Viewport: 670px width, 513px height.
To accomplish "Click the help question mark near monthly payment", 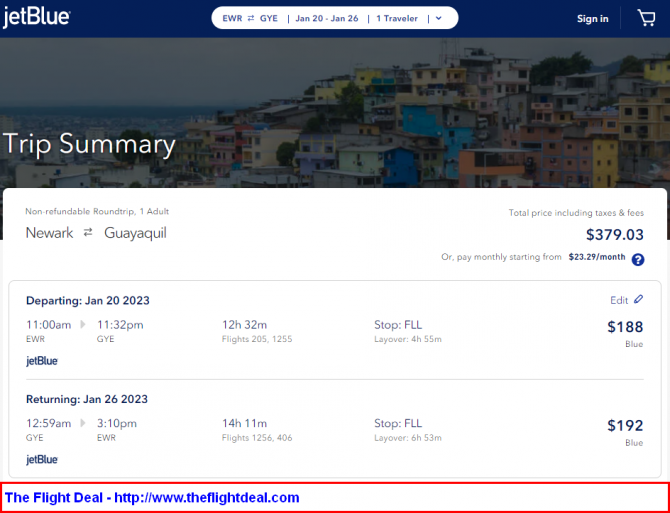I will pyautogui.click(x=638, y=260).
